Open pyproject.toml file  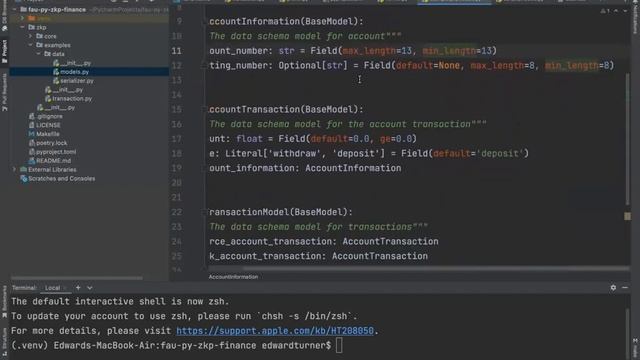pyautogui.click(x=56, y=152)
